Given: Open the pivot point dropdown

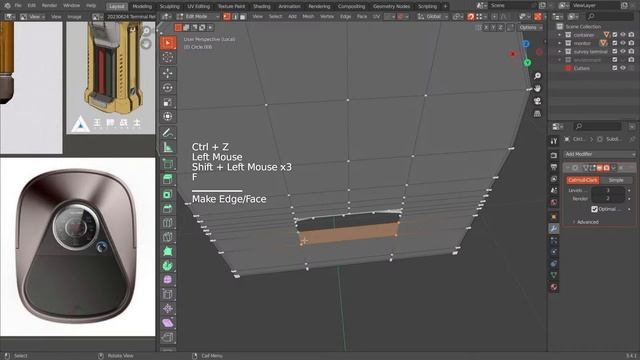Looking at the screenshot, I should 458,17.
